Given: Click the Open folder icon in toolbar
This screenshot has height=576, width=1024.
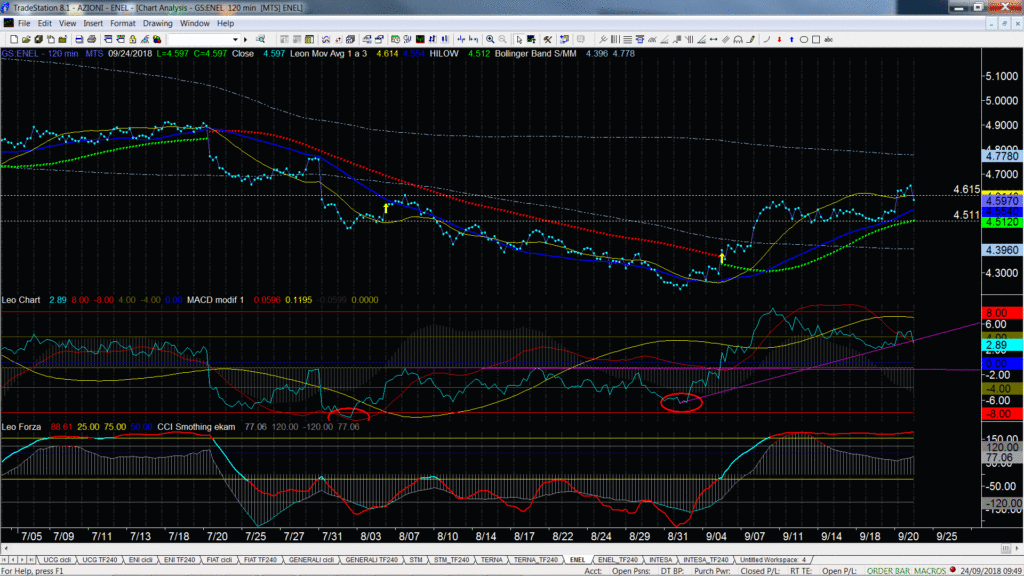Looking at the screenshot, I should (26, 39).
